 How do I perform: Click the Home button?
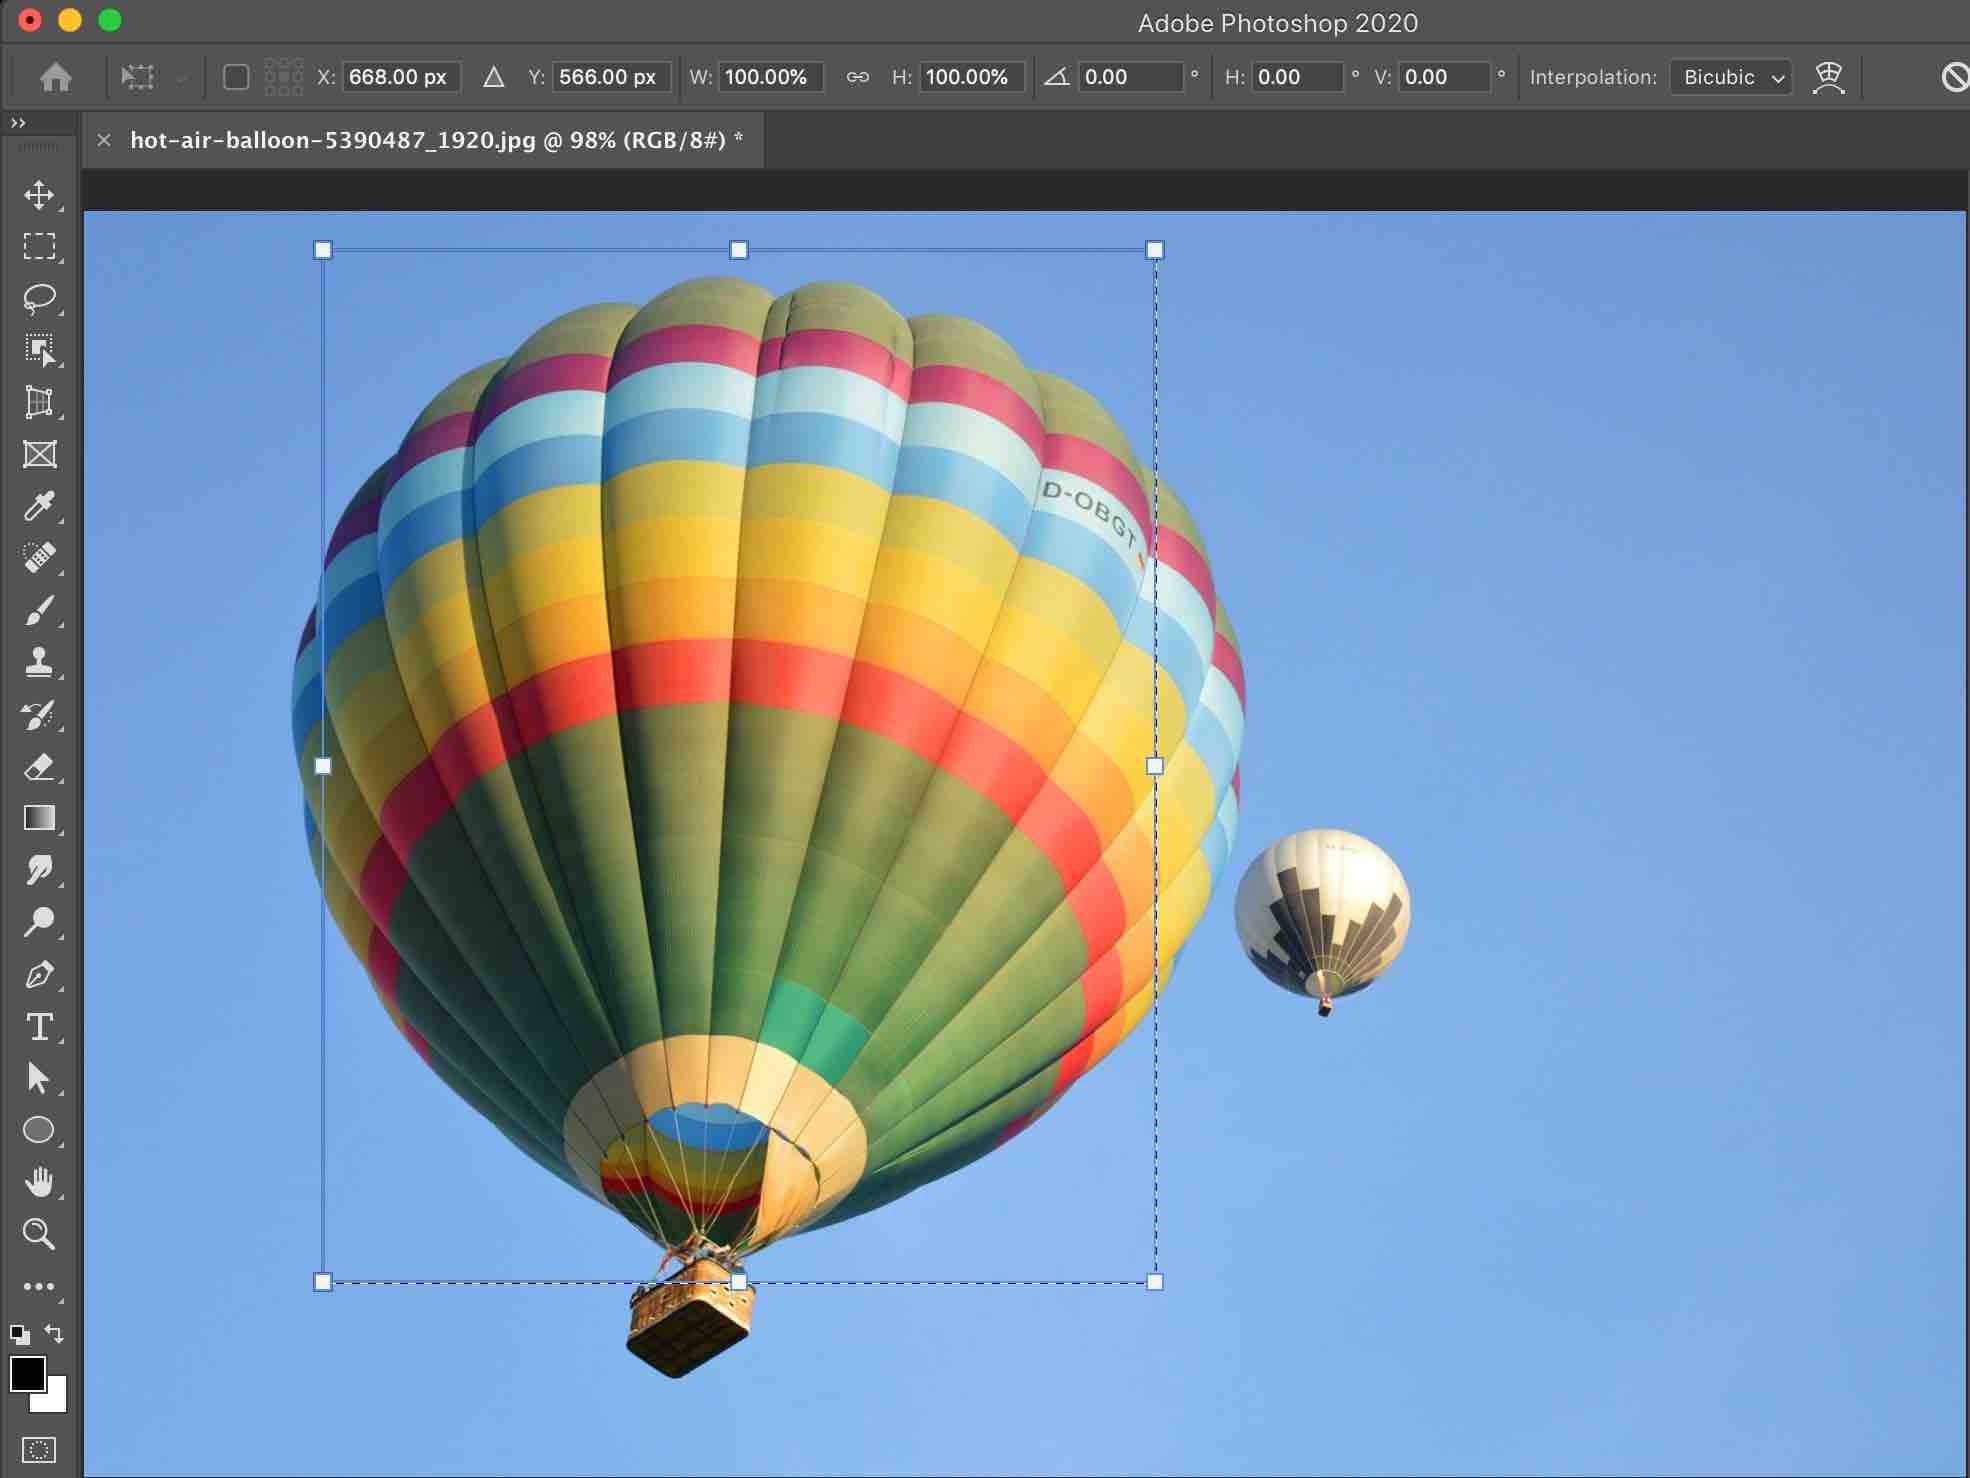[x=56, y=77]
